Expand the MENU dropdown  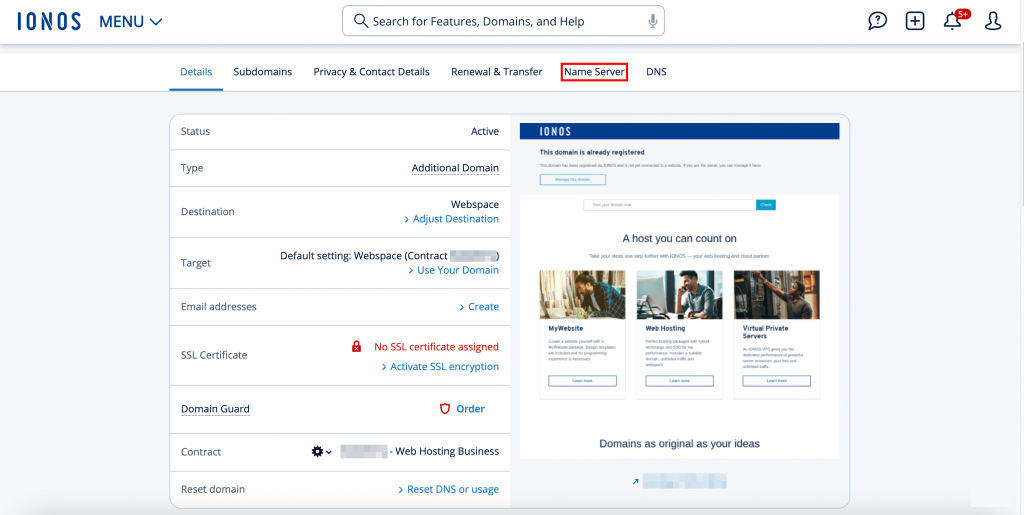pyautogui.click(x=130, y=21)
